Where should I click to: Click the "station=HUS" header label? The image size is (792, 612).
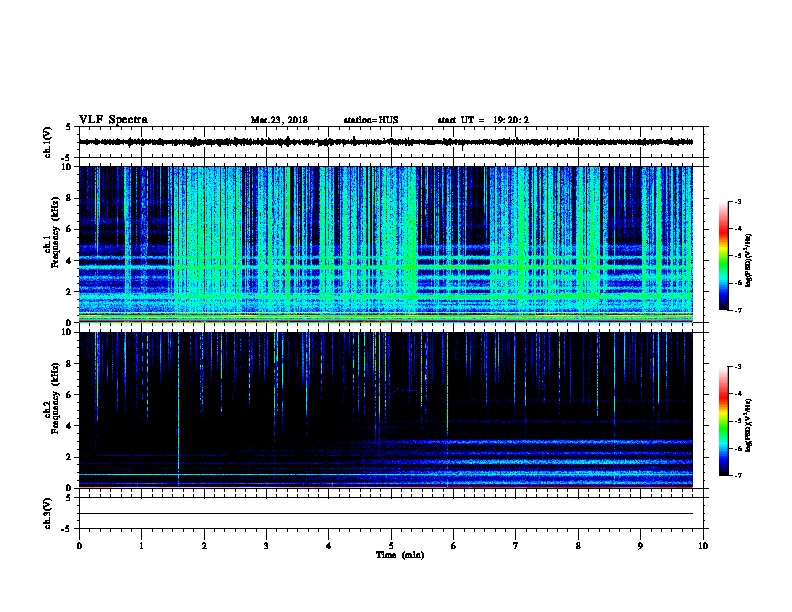click(371, 120)
